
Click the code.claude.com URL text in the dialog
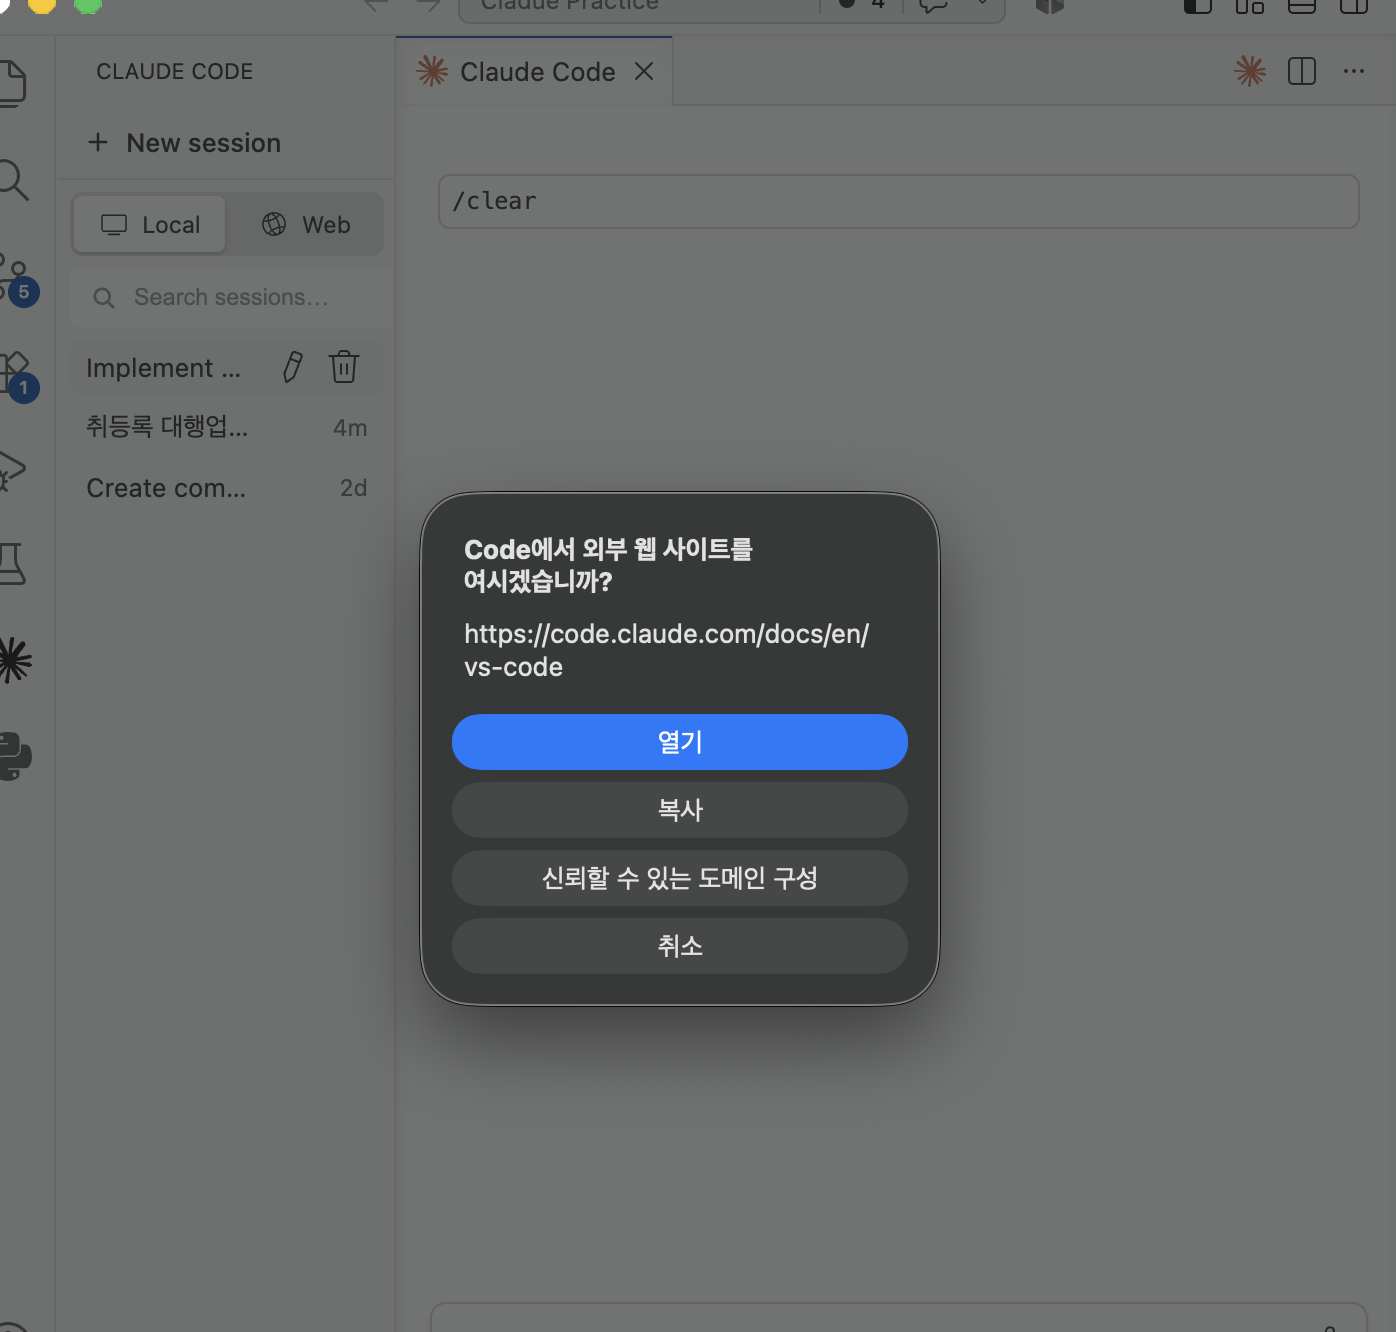(667, 650)
